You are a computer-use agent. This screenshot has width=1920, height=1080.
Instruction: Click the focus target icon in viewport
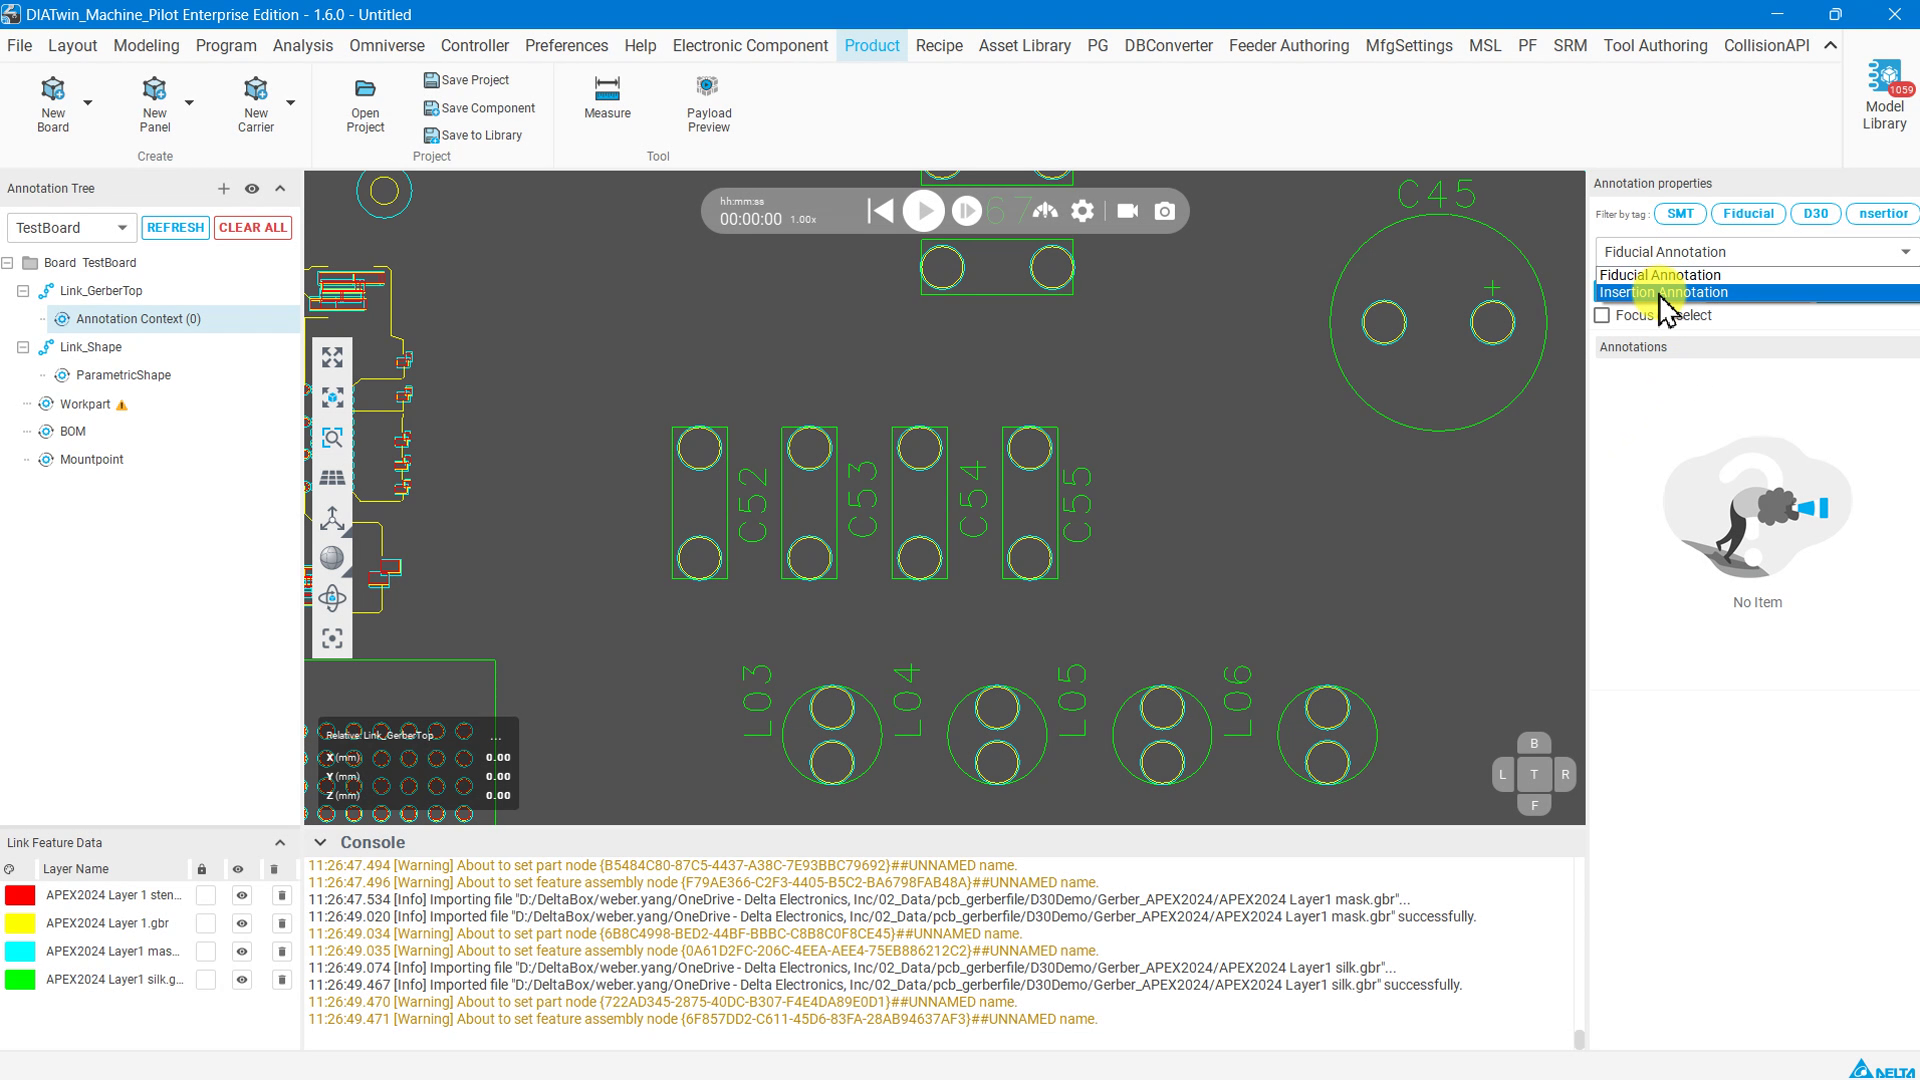tap(332, 638)
